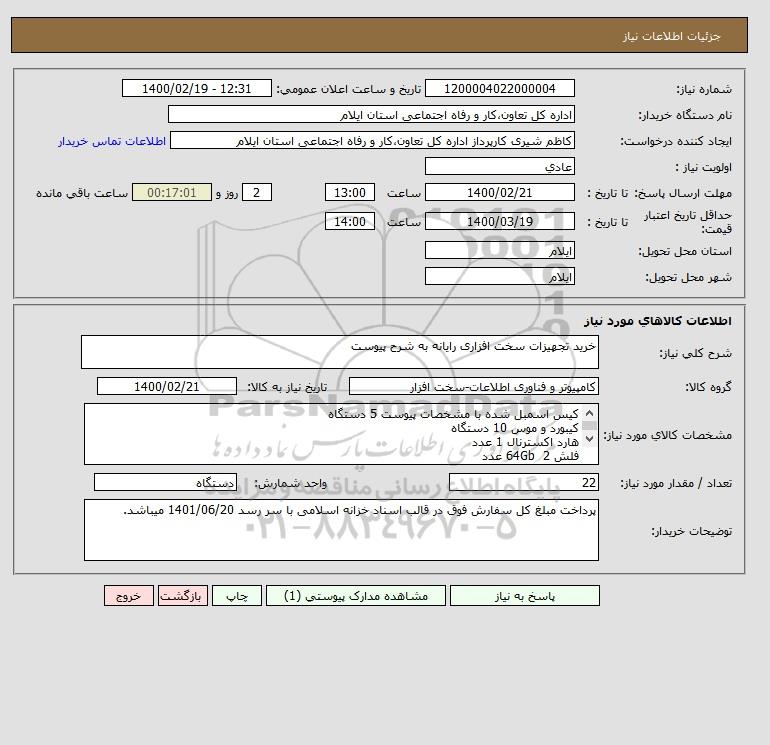This screenshot has height=745, width=770.
Task: Select remaining days field showing 2
Action: click(x=257, y=193)
